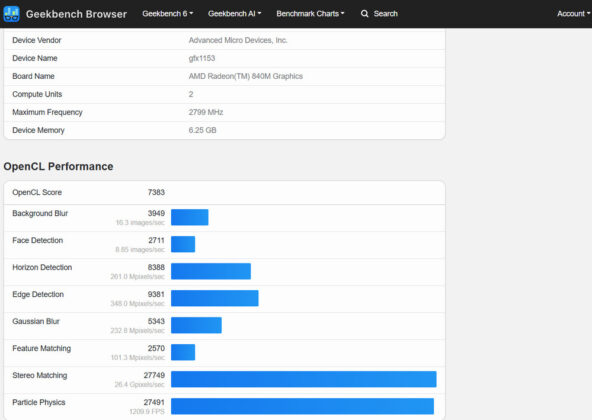Viewport: 592px width, 420px height.
Task: Click the Device Memory label
Action: tap(38, 130)
